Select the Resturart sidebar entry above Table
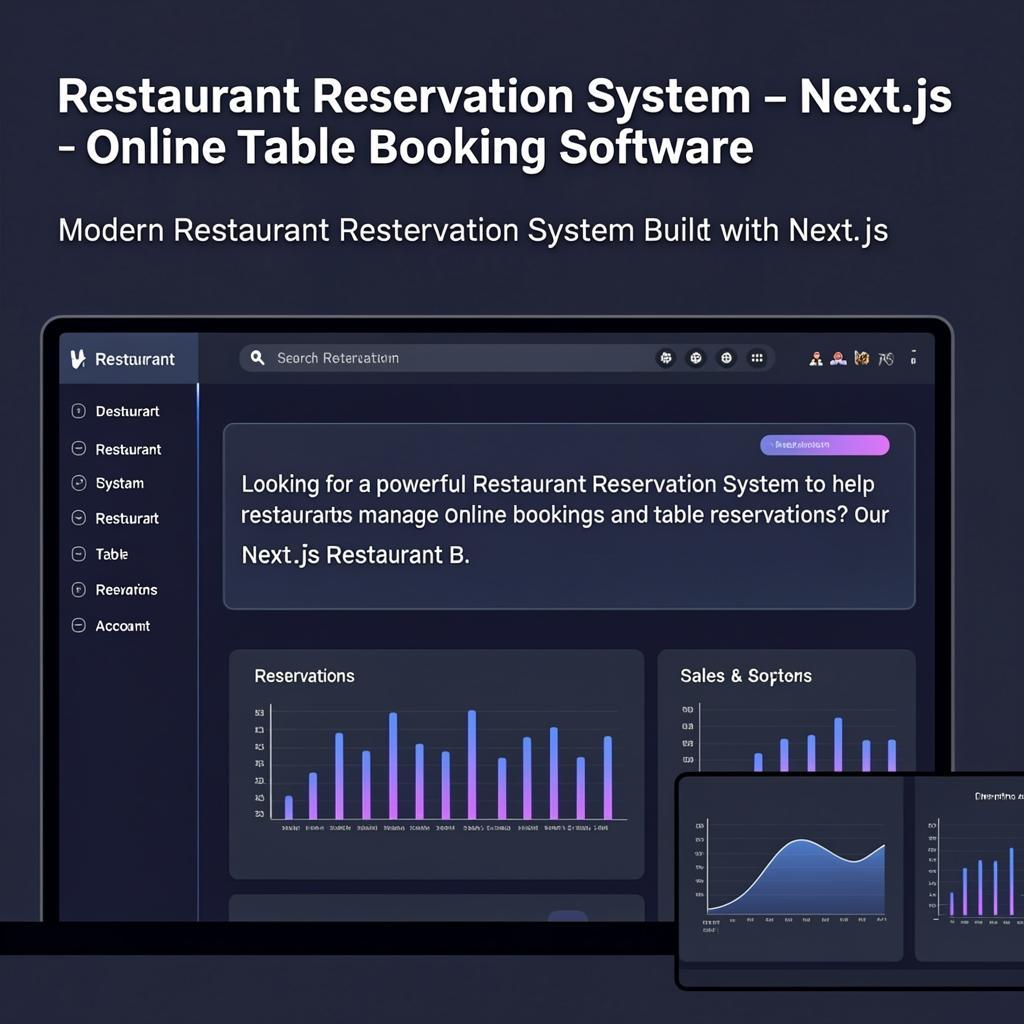Screen dimensions: 1024x1024 pos(127,519)
